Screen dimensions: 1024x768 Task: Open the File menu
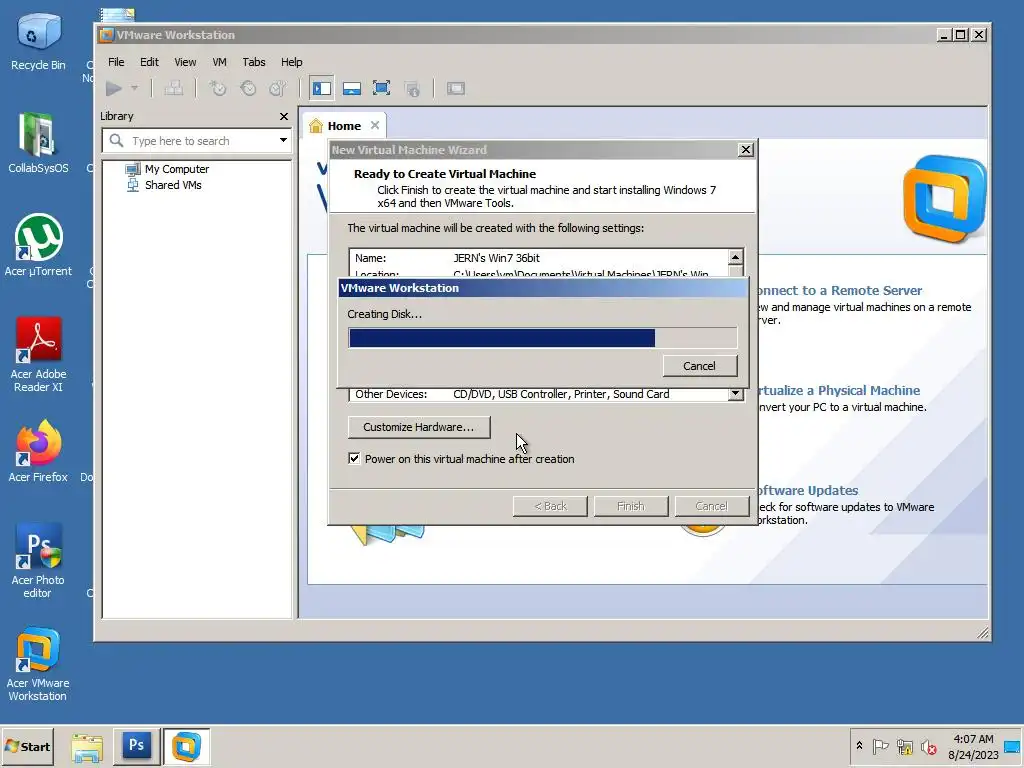[x=116, y=62]
